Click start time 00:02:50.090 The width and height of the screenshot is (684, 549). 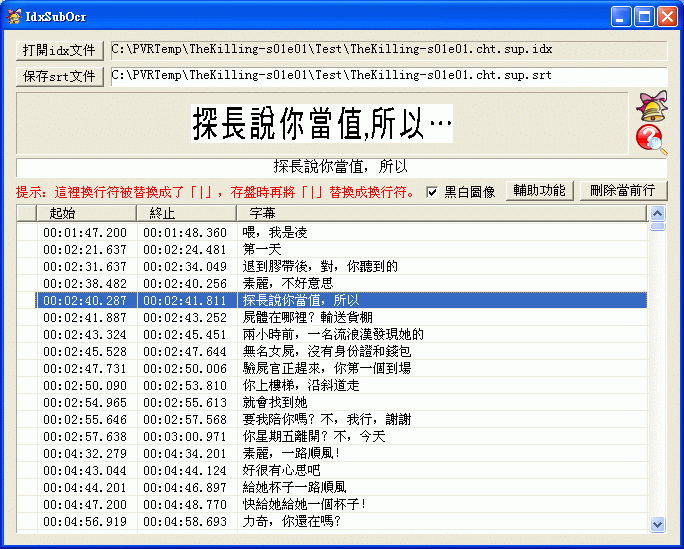[85, 386]
